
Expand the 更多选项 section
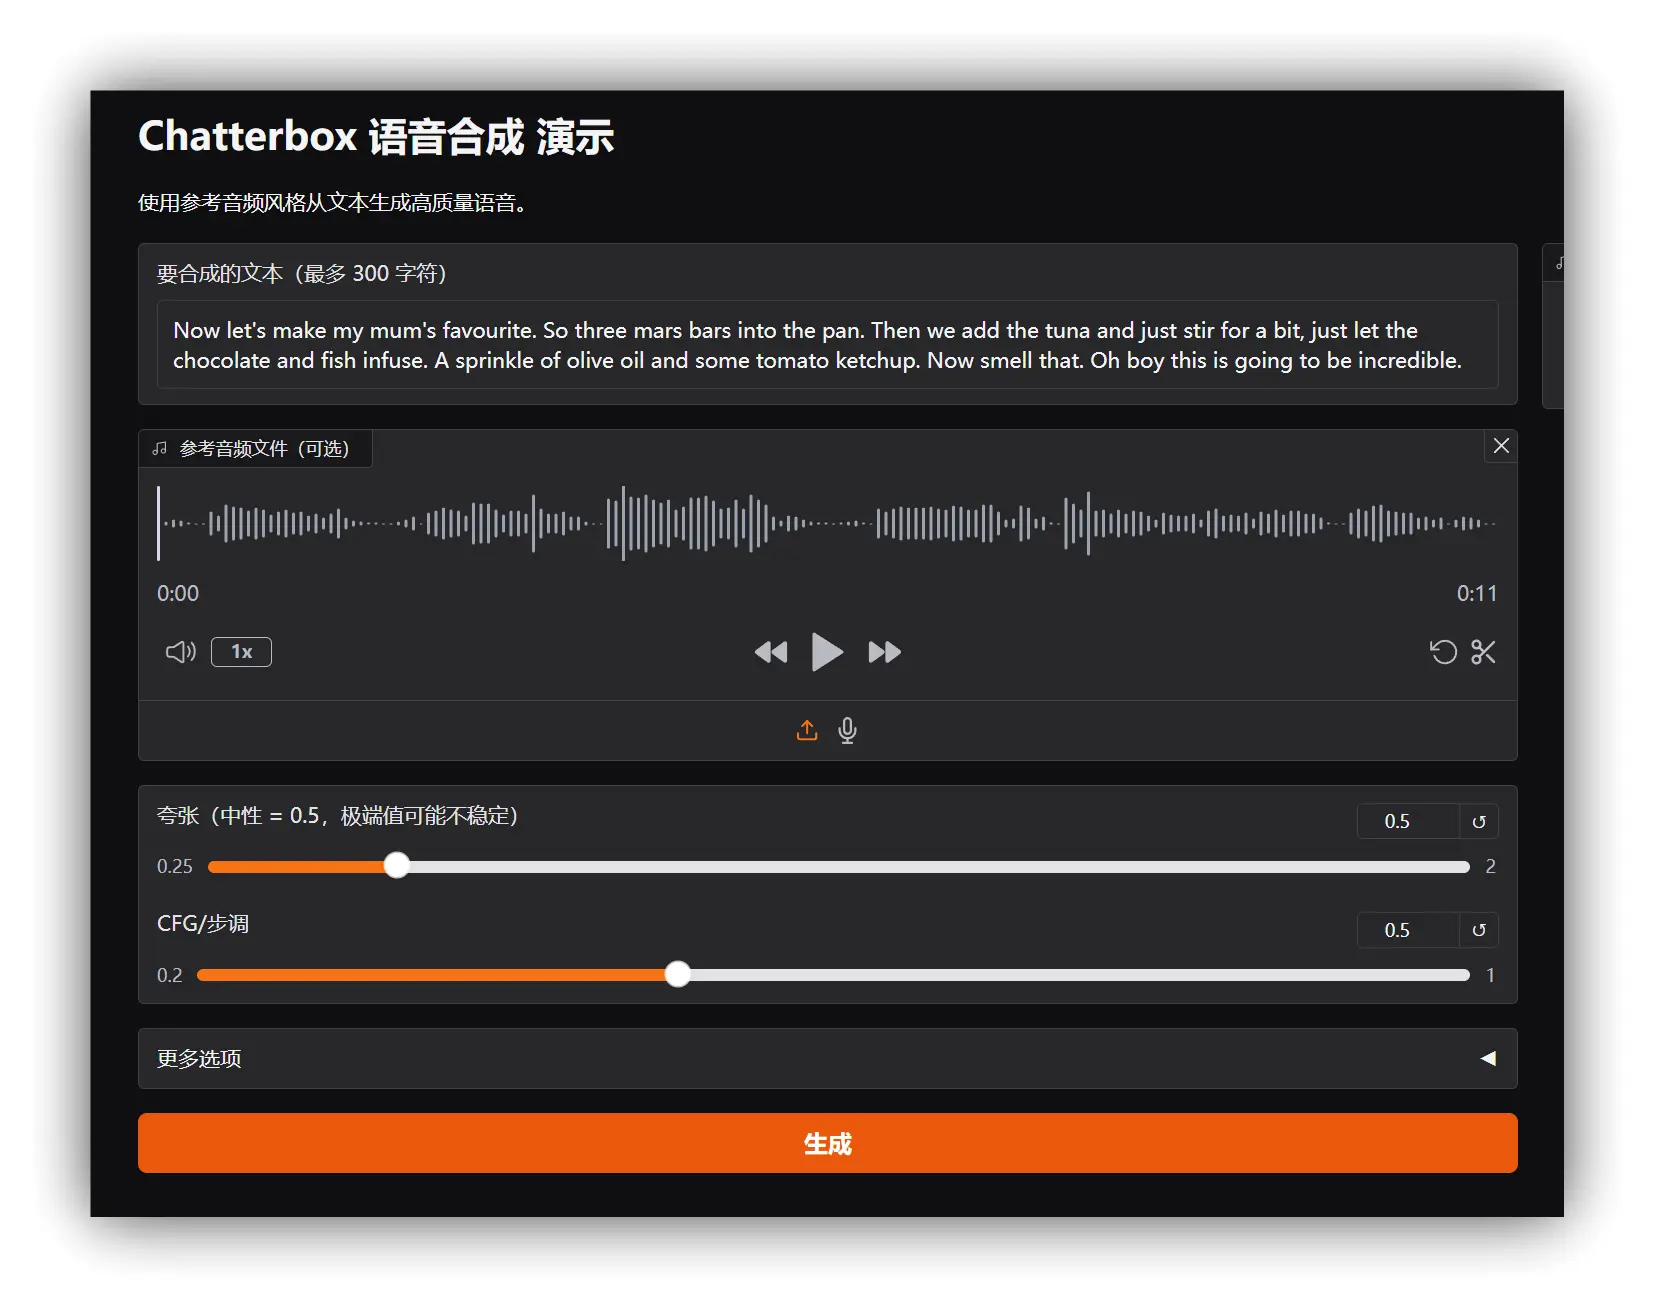point(827,1058)
